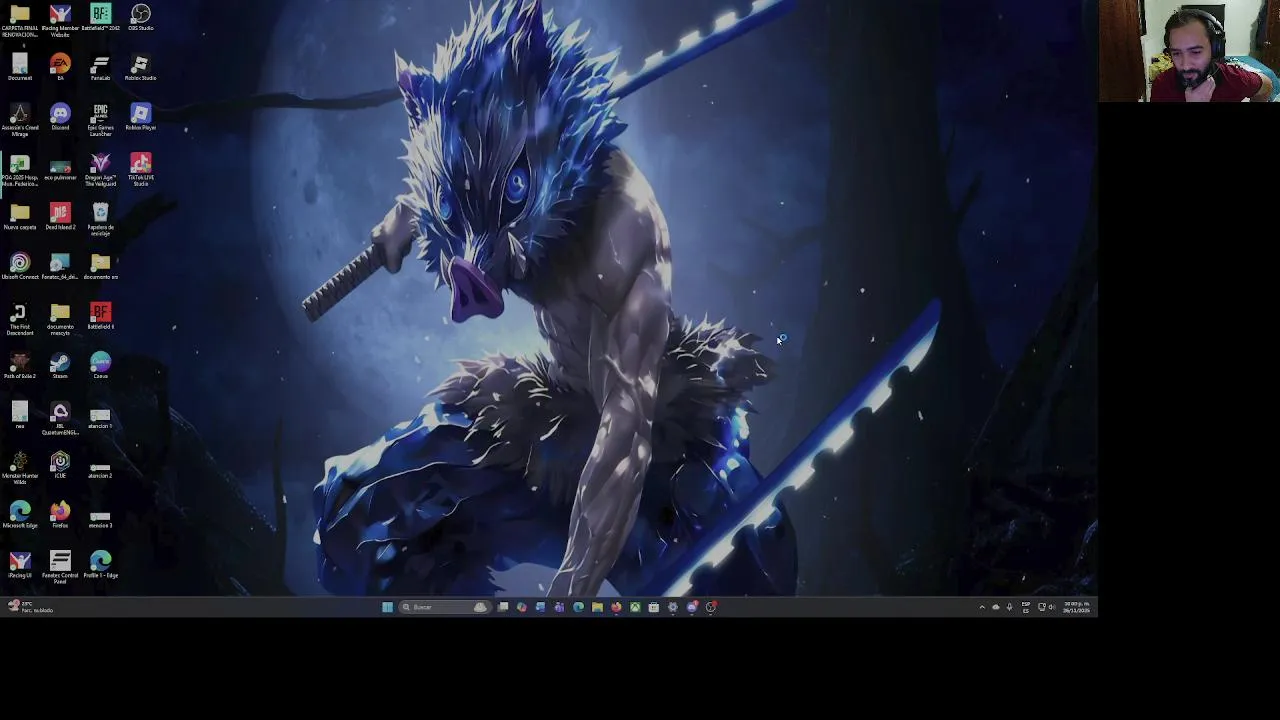This screenshot has height=720, width=1280.
Task: Open the iCUE desktop shortcut
Action: (x=60, y=466)
